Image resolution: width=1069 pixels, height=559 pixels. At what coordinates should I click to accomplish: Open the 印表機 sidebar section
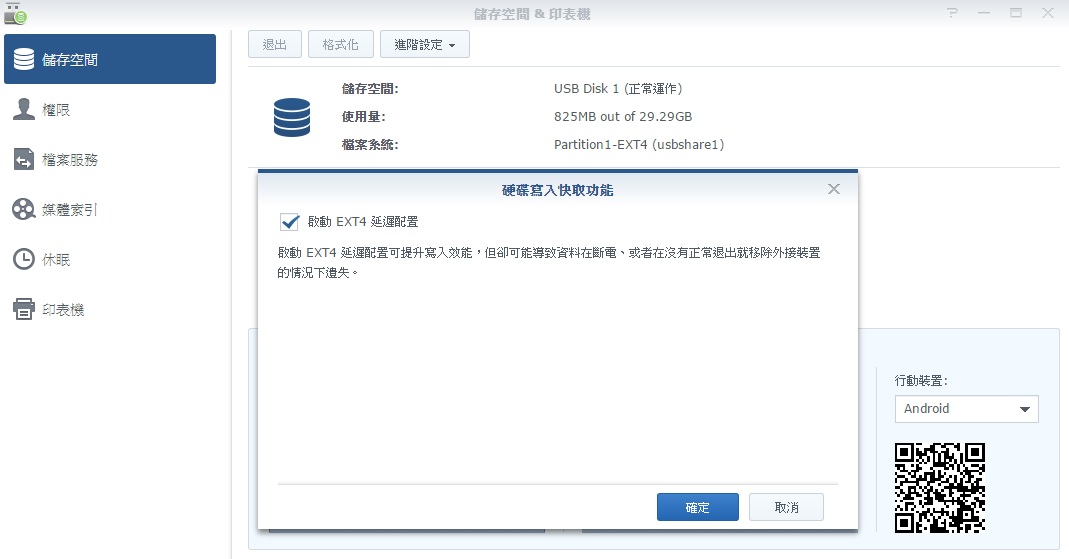click(x=110, y=309)
